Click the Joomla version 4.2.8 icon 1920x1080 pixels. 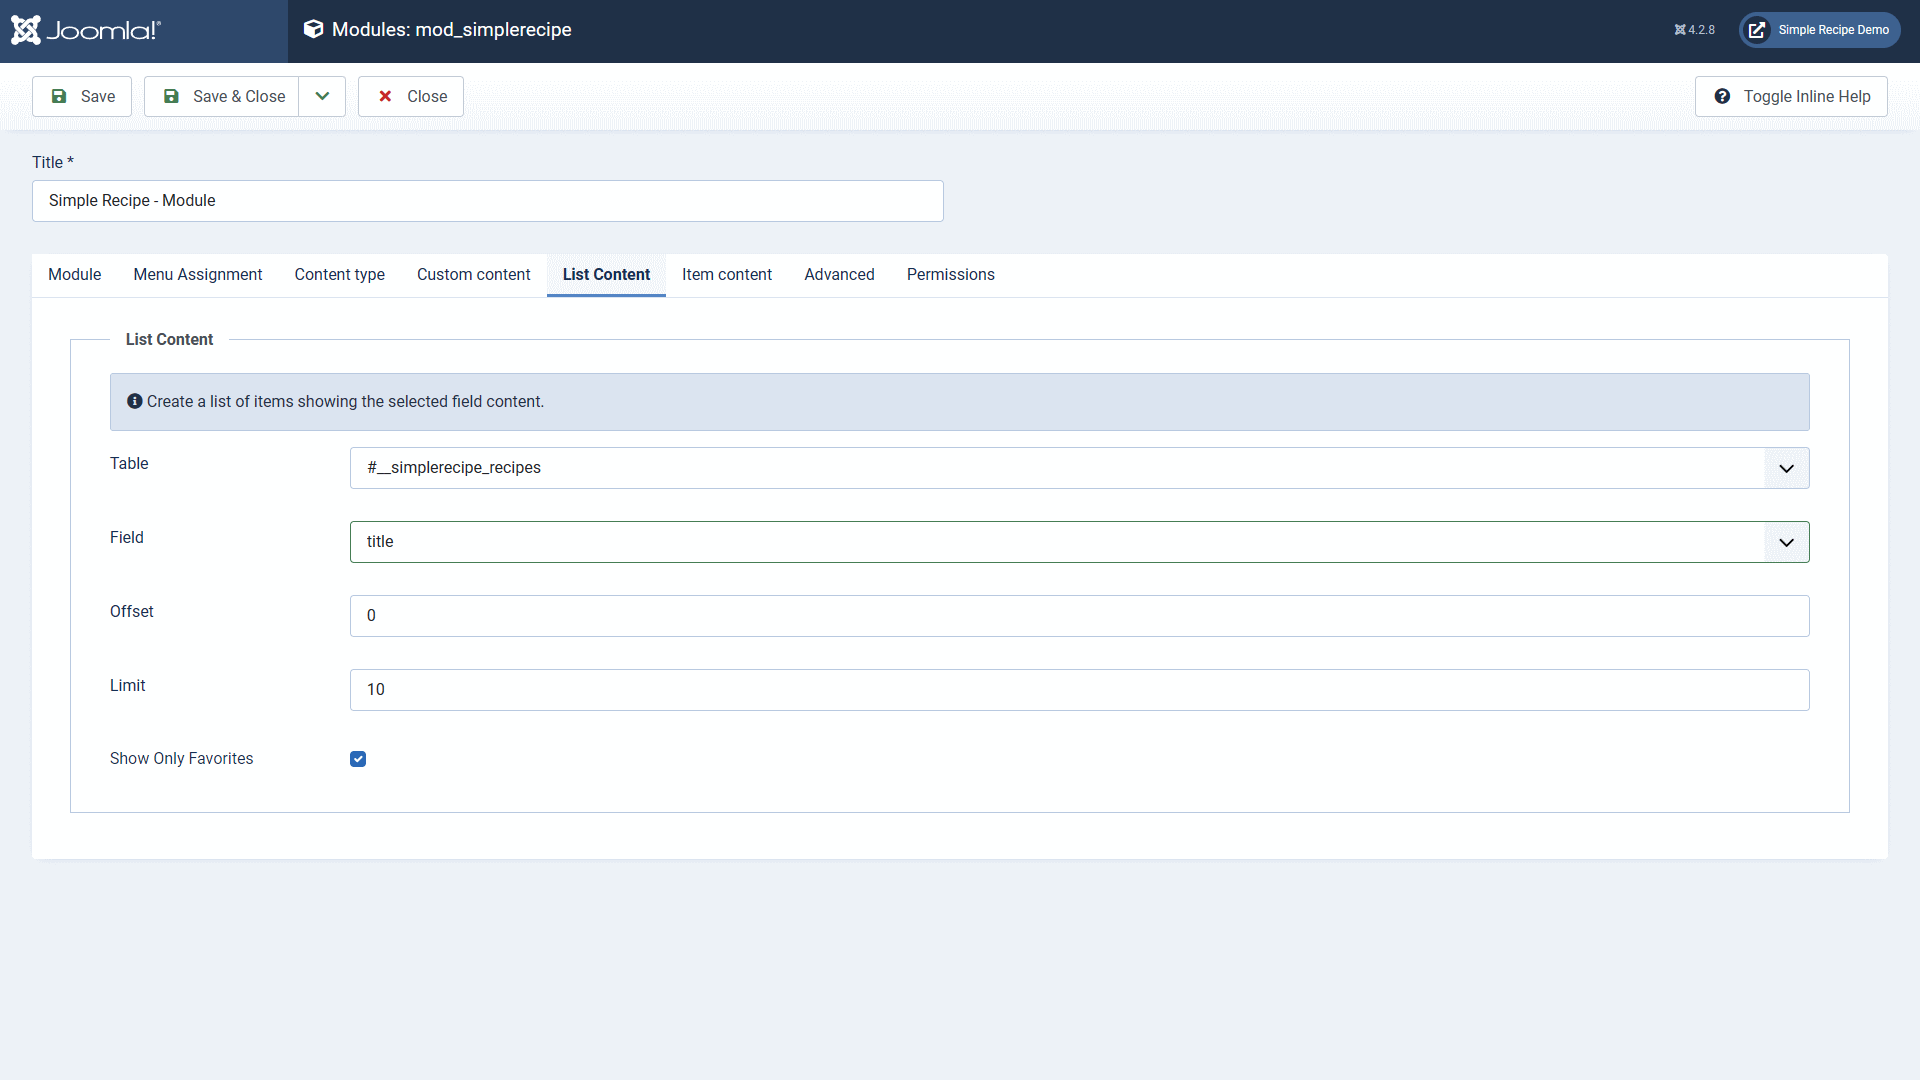point(1680,30)
